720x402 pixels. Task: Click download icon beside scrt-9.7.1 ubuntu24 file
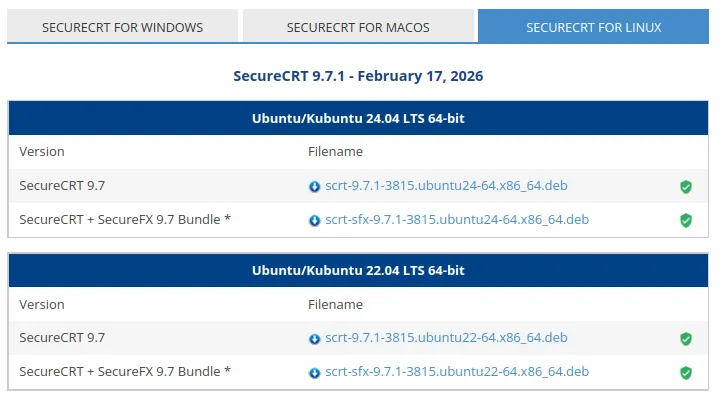click(x=314, y=186)
